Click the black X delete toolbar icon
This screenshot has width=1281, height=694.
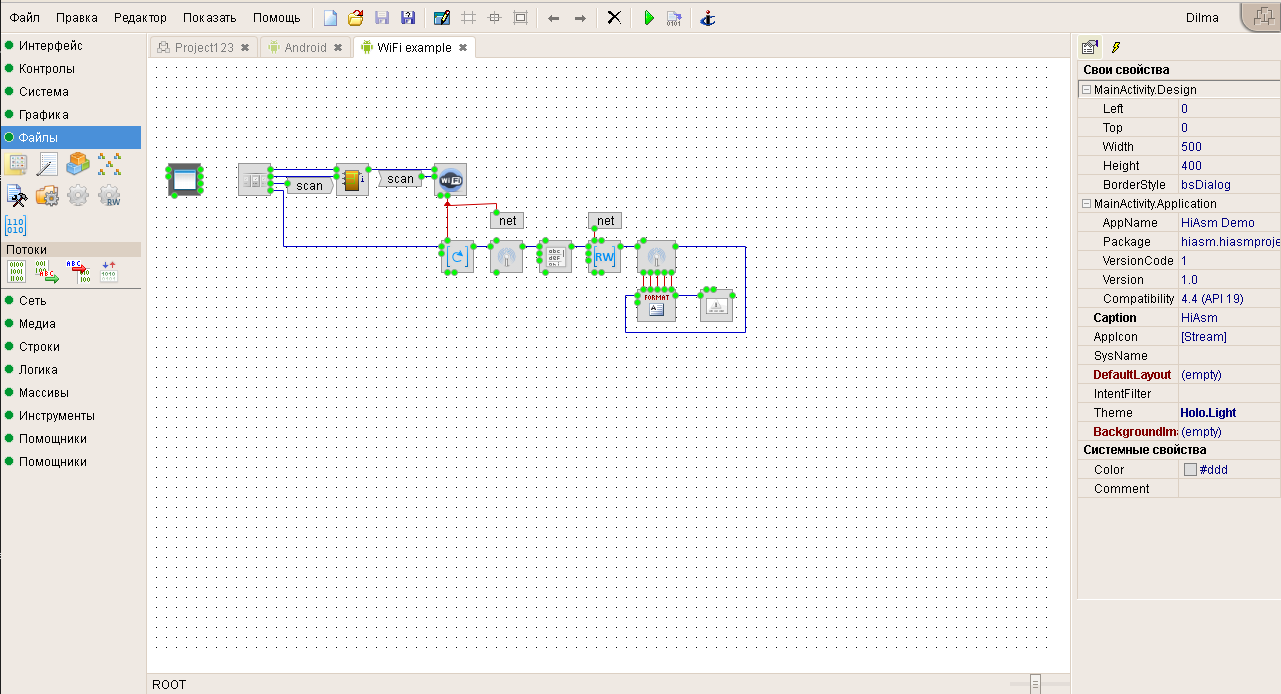614,18
